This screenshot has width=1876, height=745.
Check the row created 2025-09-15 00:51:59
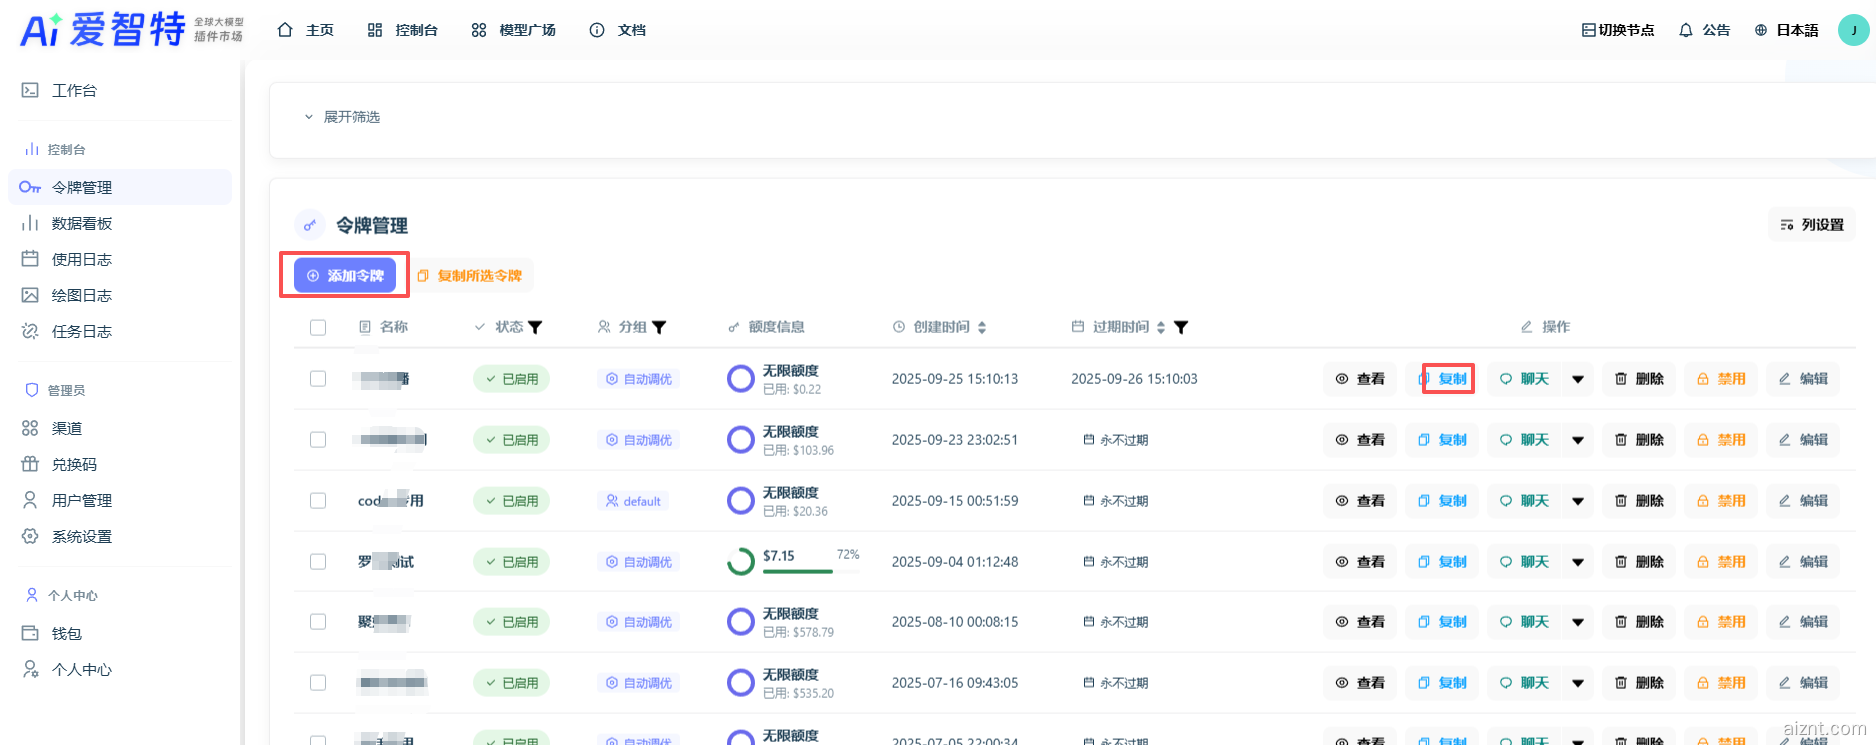(318, 501)
